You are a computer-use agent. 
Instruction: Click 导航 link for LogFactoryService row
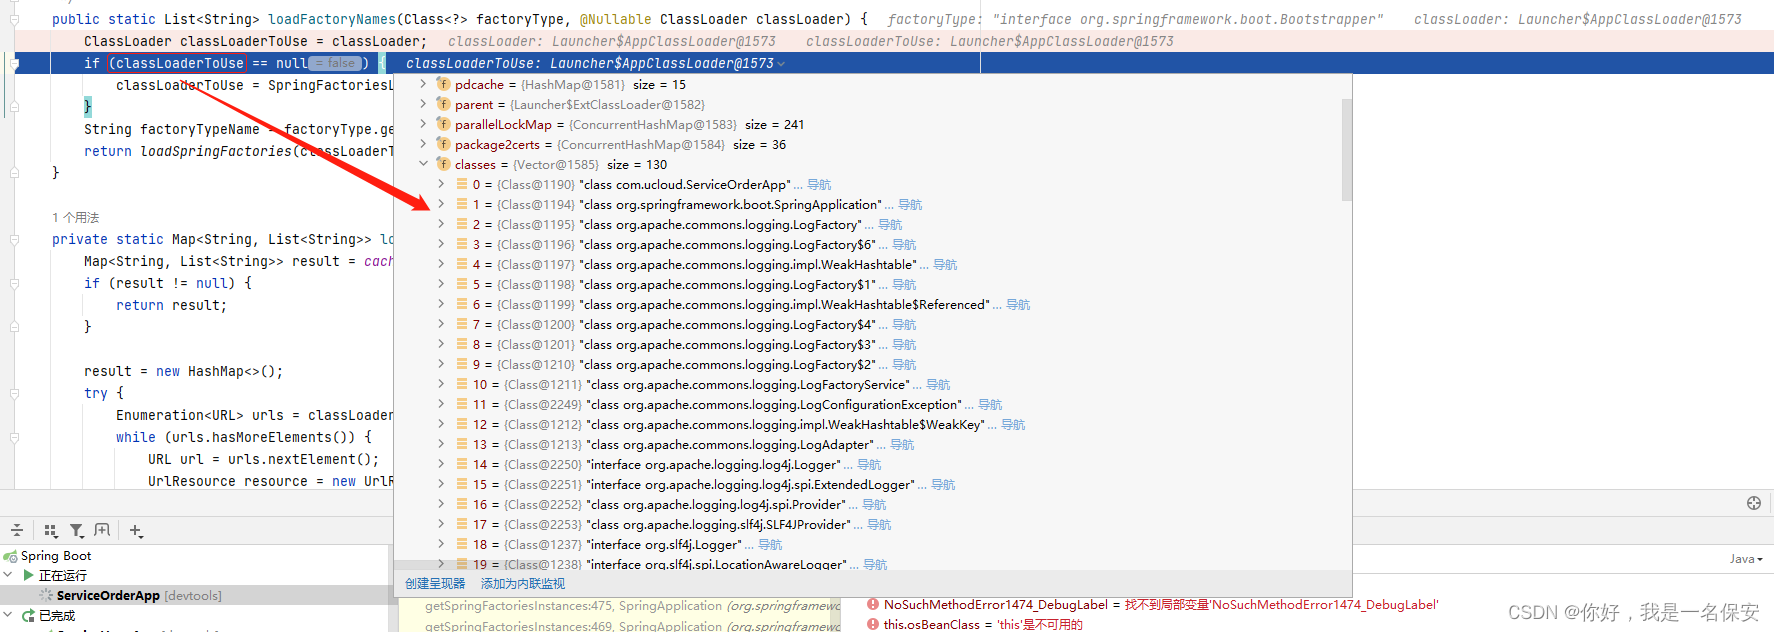tap(938, 385)
